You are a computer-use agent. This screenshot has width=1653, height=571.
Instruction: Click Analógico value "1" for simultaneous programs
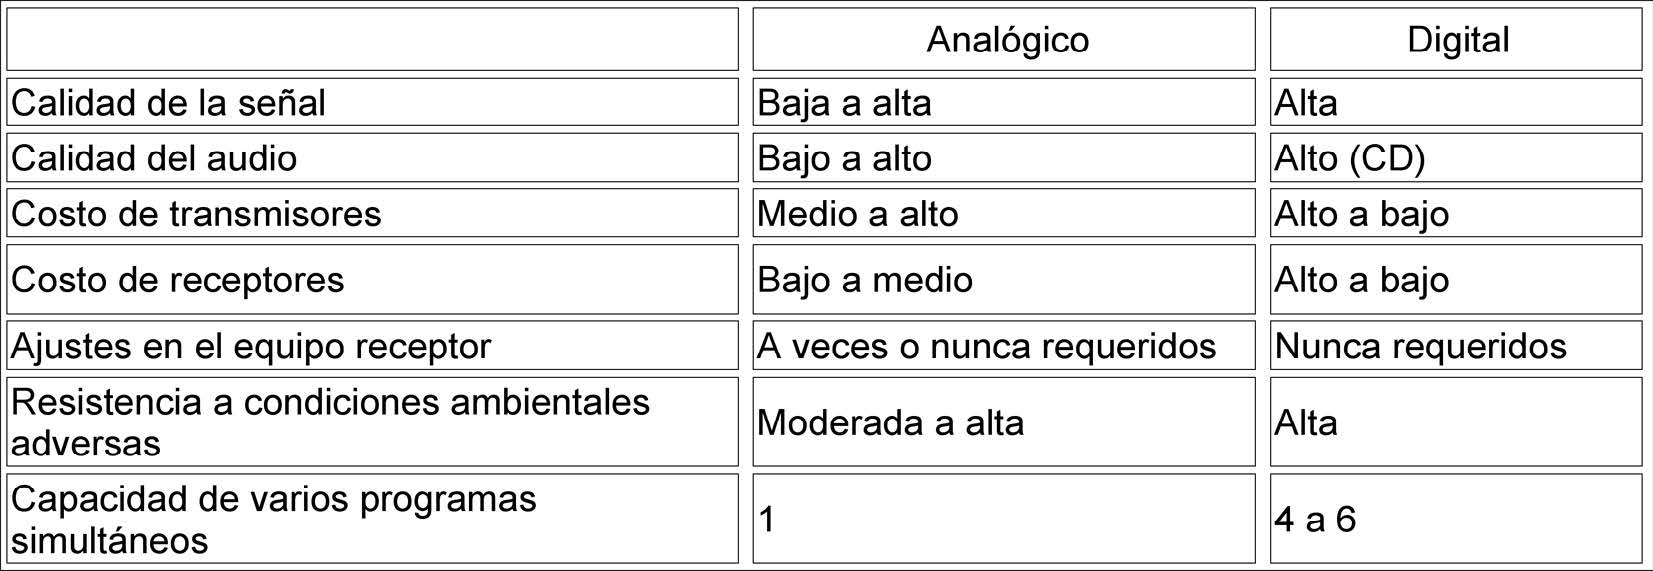[x=767, y=519]
